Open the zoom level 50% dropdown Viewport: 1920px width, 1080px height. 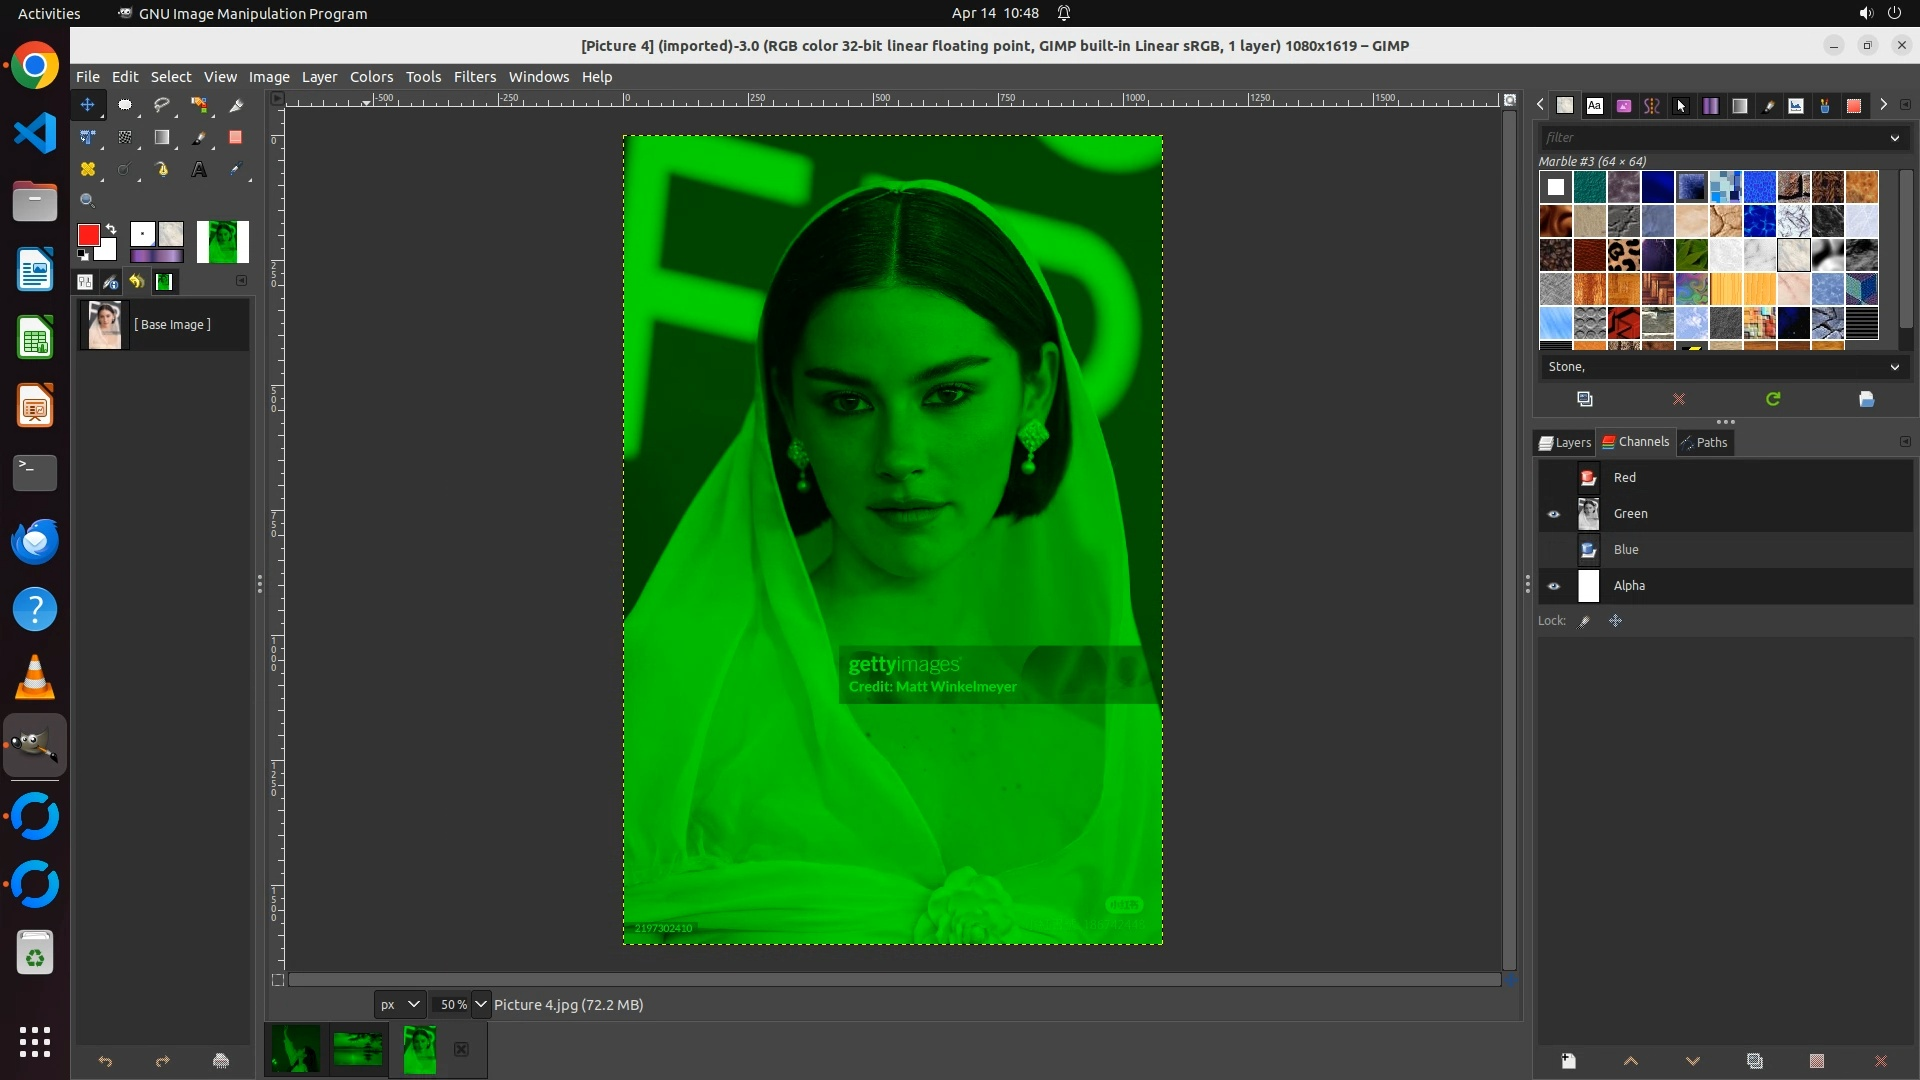[x=481, y=1004]
